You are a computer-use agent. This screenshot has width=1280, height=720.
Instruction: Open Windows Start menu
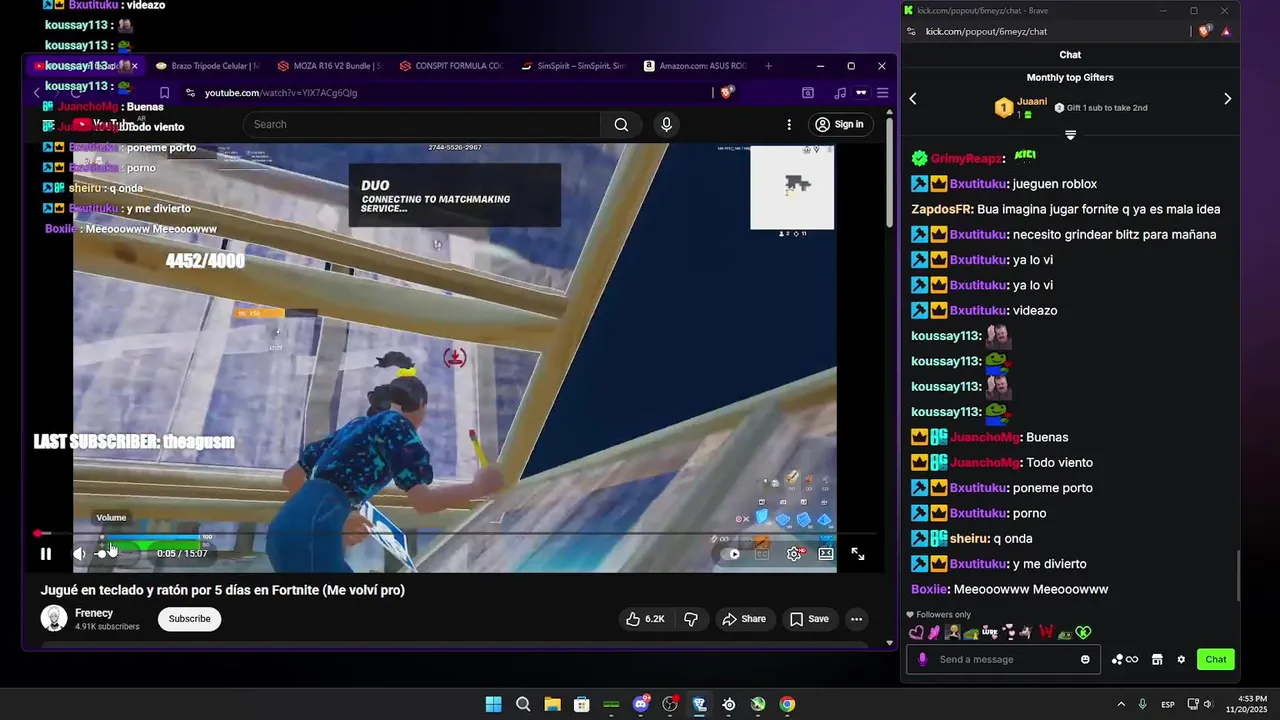[493, 704]
